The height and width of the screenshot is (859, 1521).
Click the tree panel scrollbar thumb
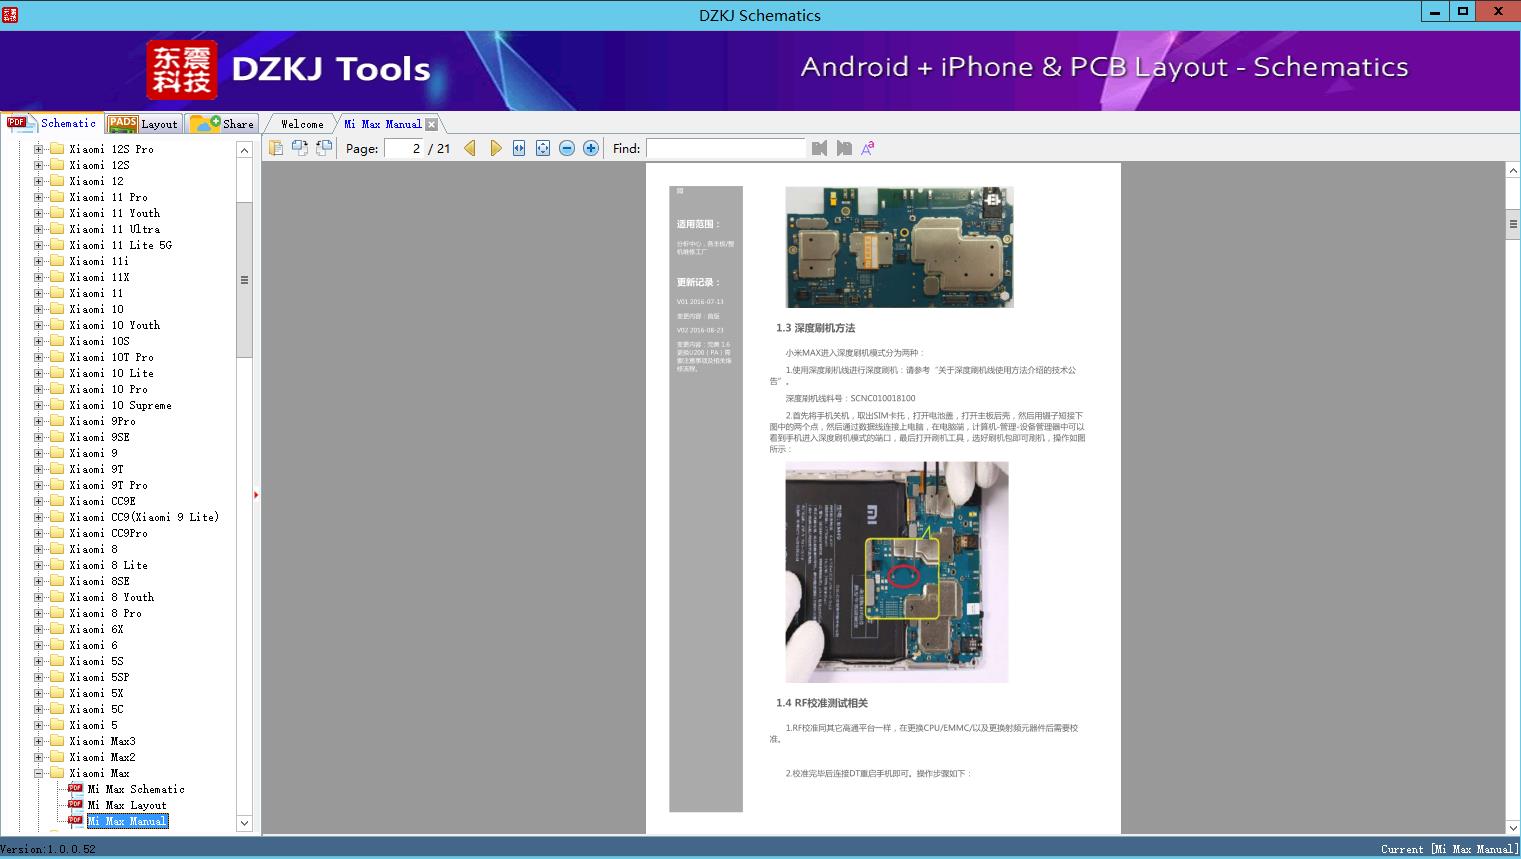pyautogui.click(x=244, y=280)
